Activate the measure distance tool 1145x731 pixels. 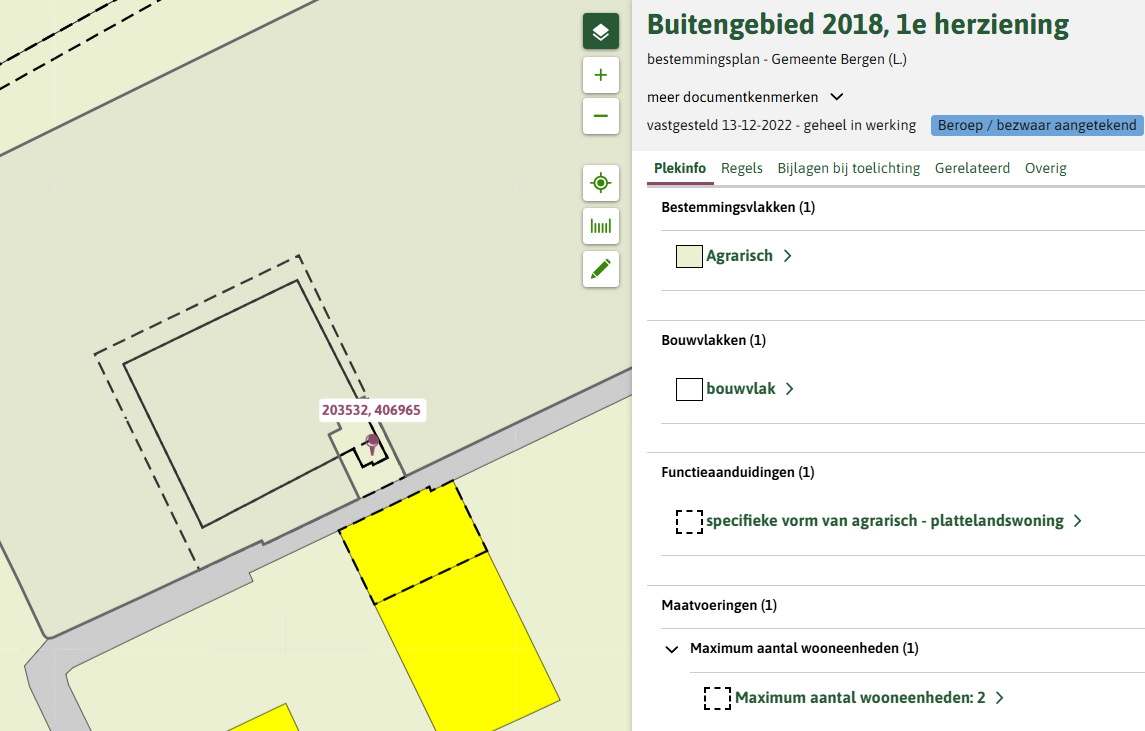(600, 226)
